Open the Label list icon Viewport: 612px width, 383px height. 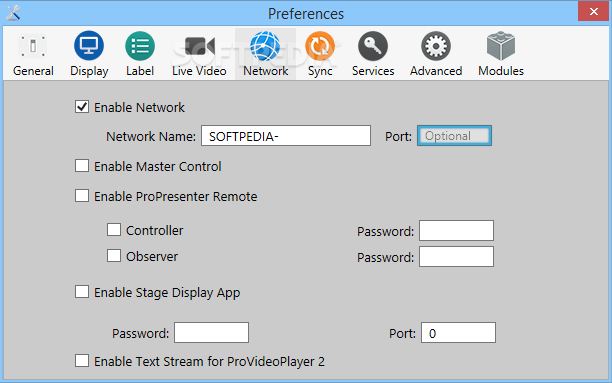pos(140,46)
